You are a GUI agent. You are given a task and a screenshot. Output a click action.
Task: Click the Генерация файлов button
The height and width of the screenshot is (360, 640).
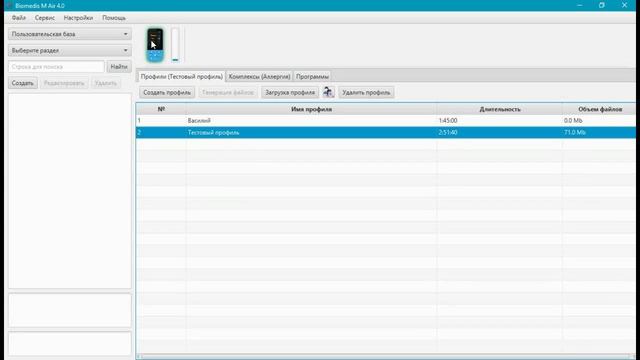pyautogui.click(x=228, y=92)
